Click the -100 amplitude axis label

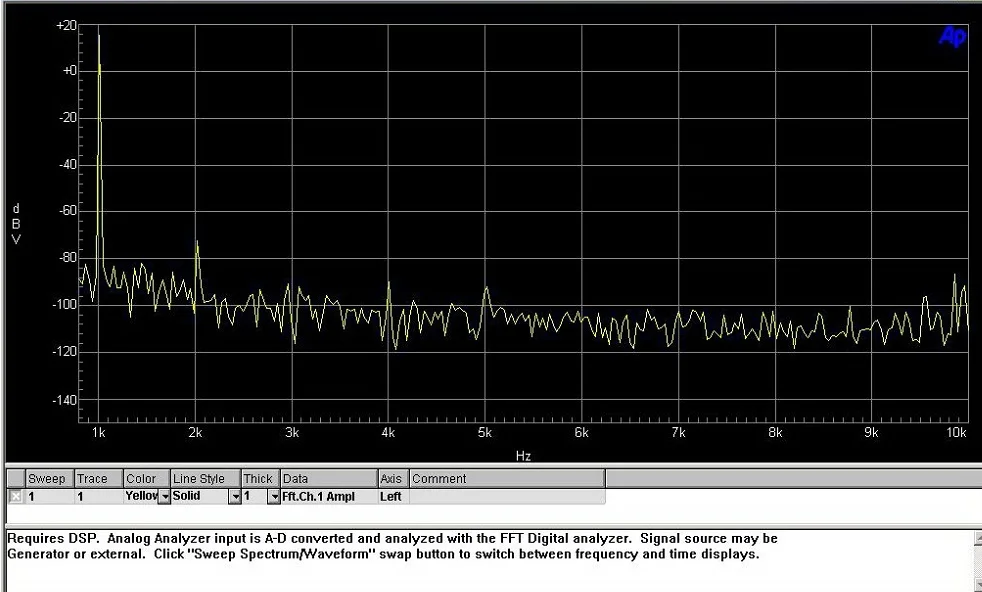(x=65, y=305)
